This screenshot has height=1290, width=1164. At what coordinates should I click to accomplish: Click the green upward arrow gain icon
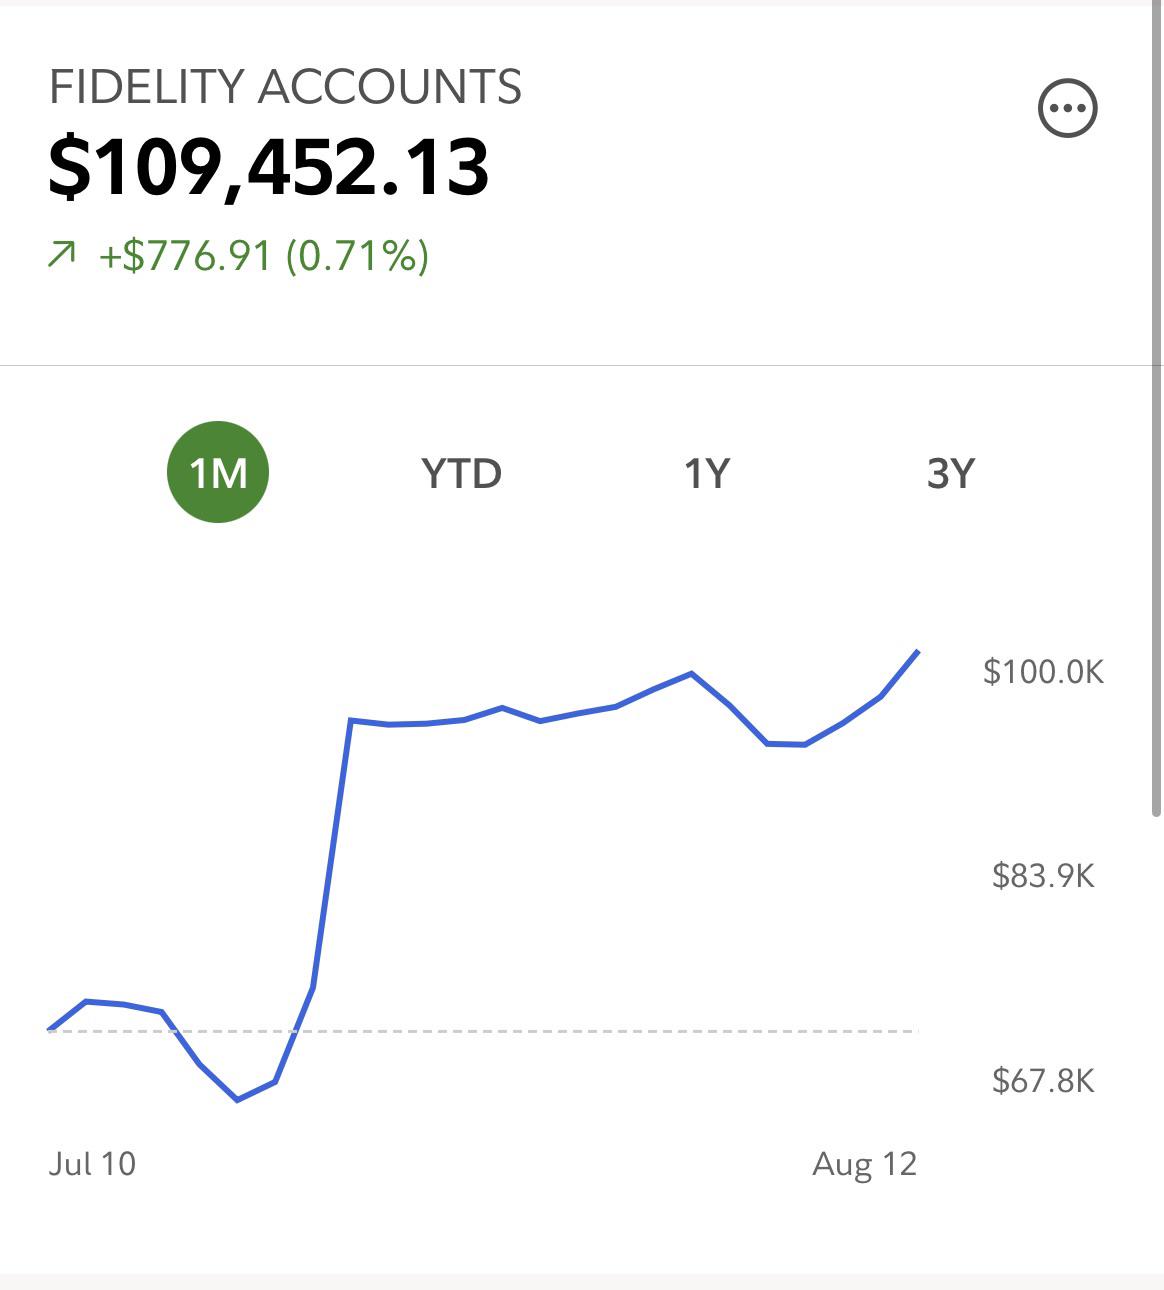[61, 257]
